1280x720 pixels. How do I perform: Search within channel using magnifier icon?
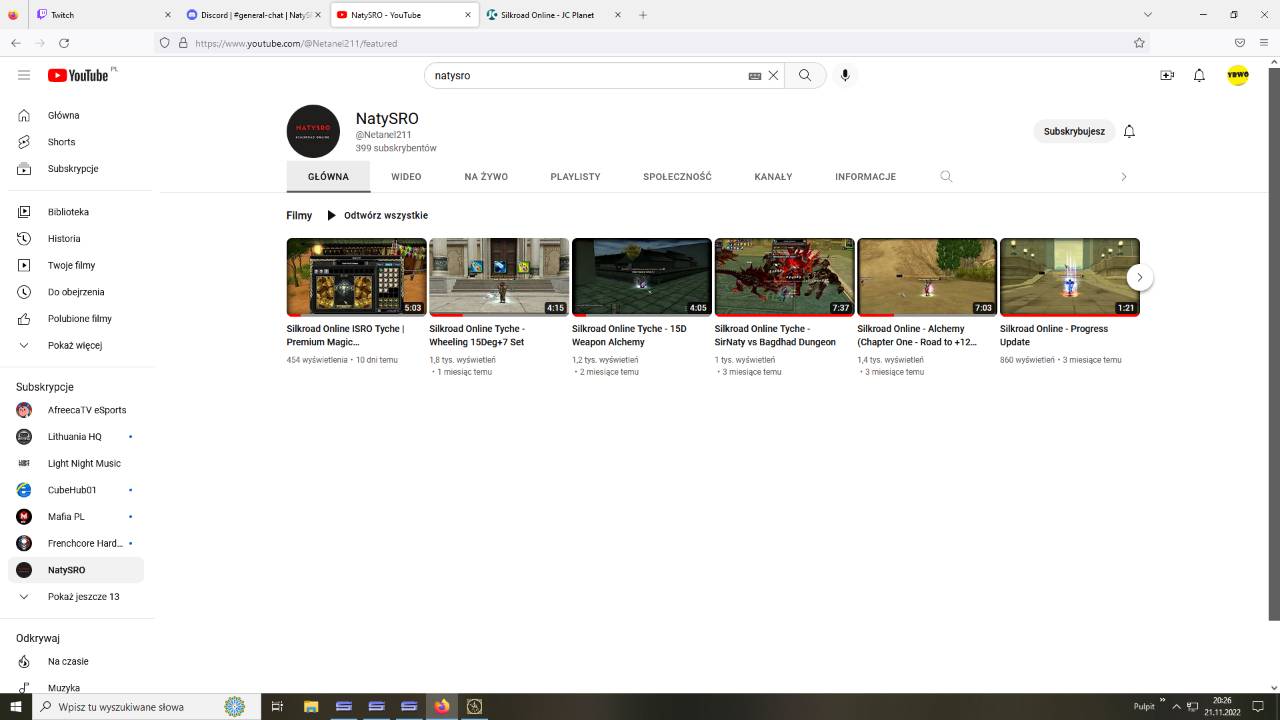click(x=946, y=176)
